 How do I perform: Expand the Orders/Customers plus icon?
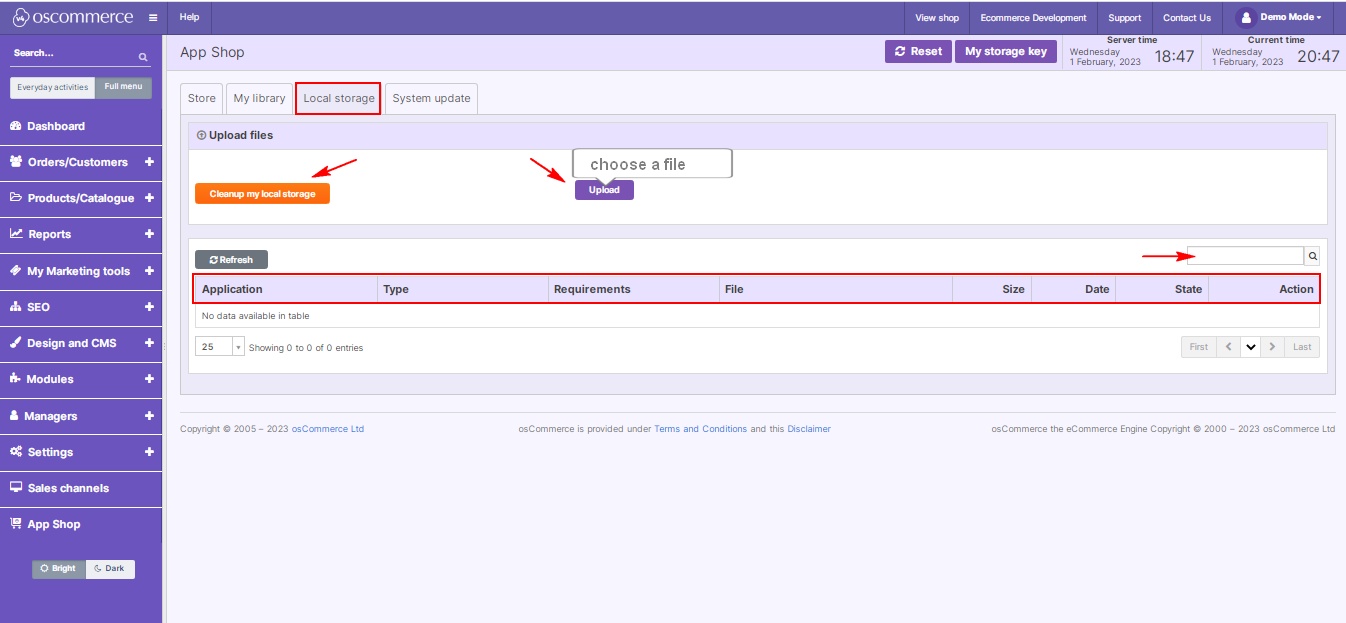(x=149, y=162)
